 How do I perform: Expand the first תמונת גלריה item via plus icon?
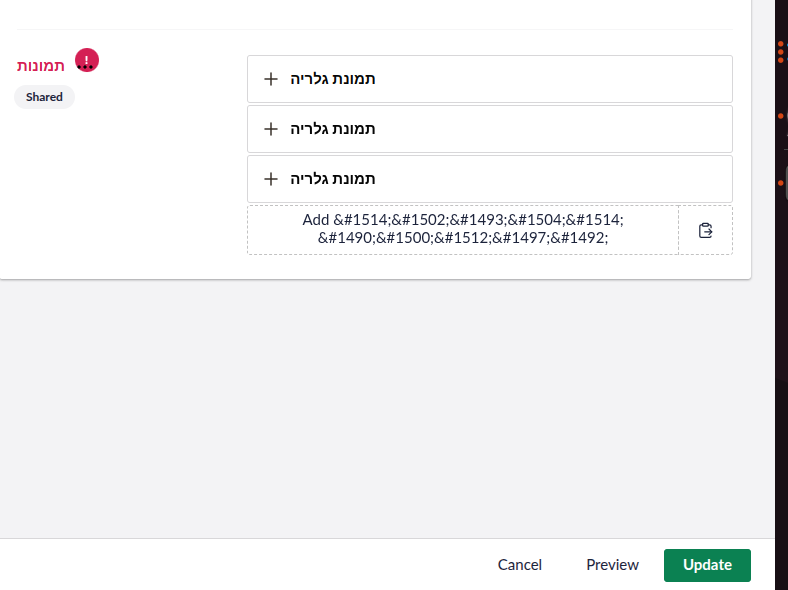click(271, 79)
